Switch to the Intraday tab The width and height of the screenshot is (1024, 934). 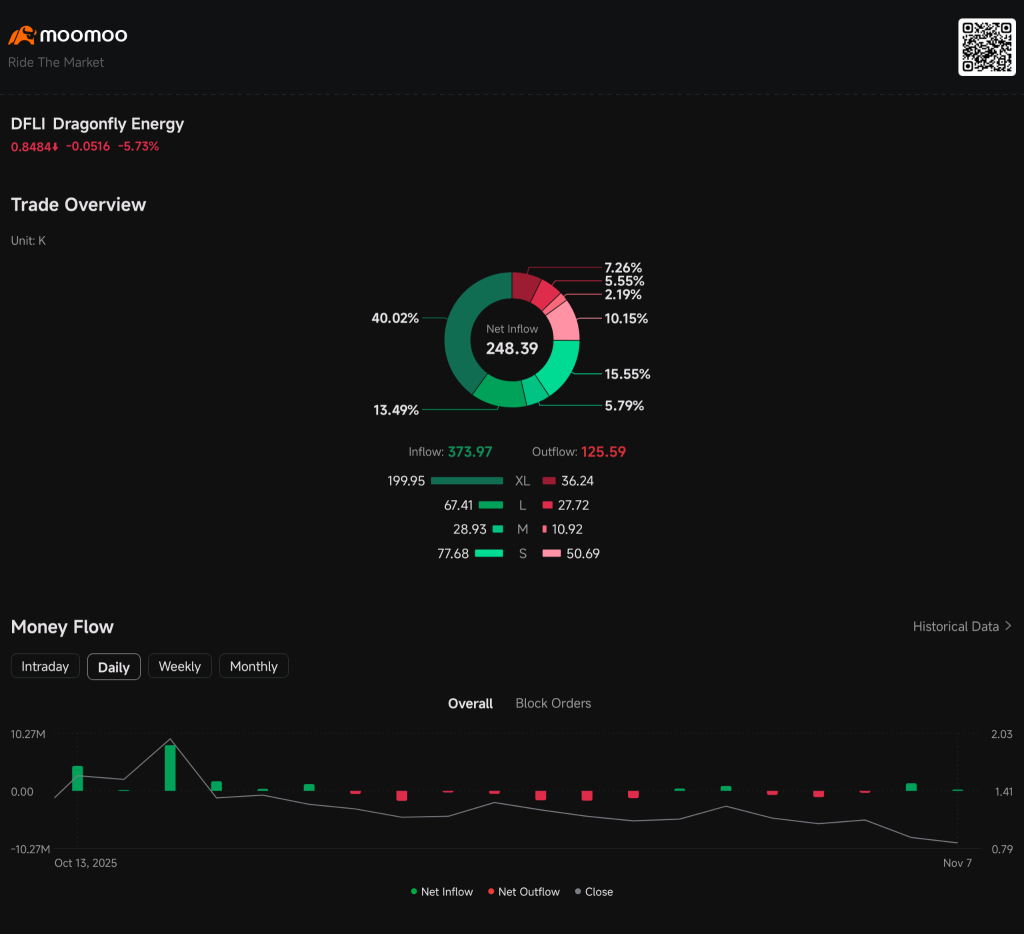[45, 666]
